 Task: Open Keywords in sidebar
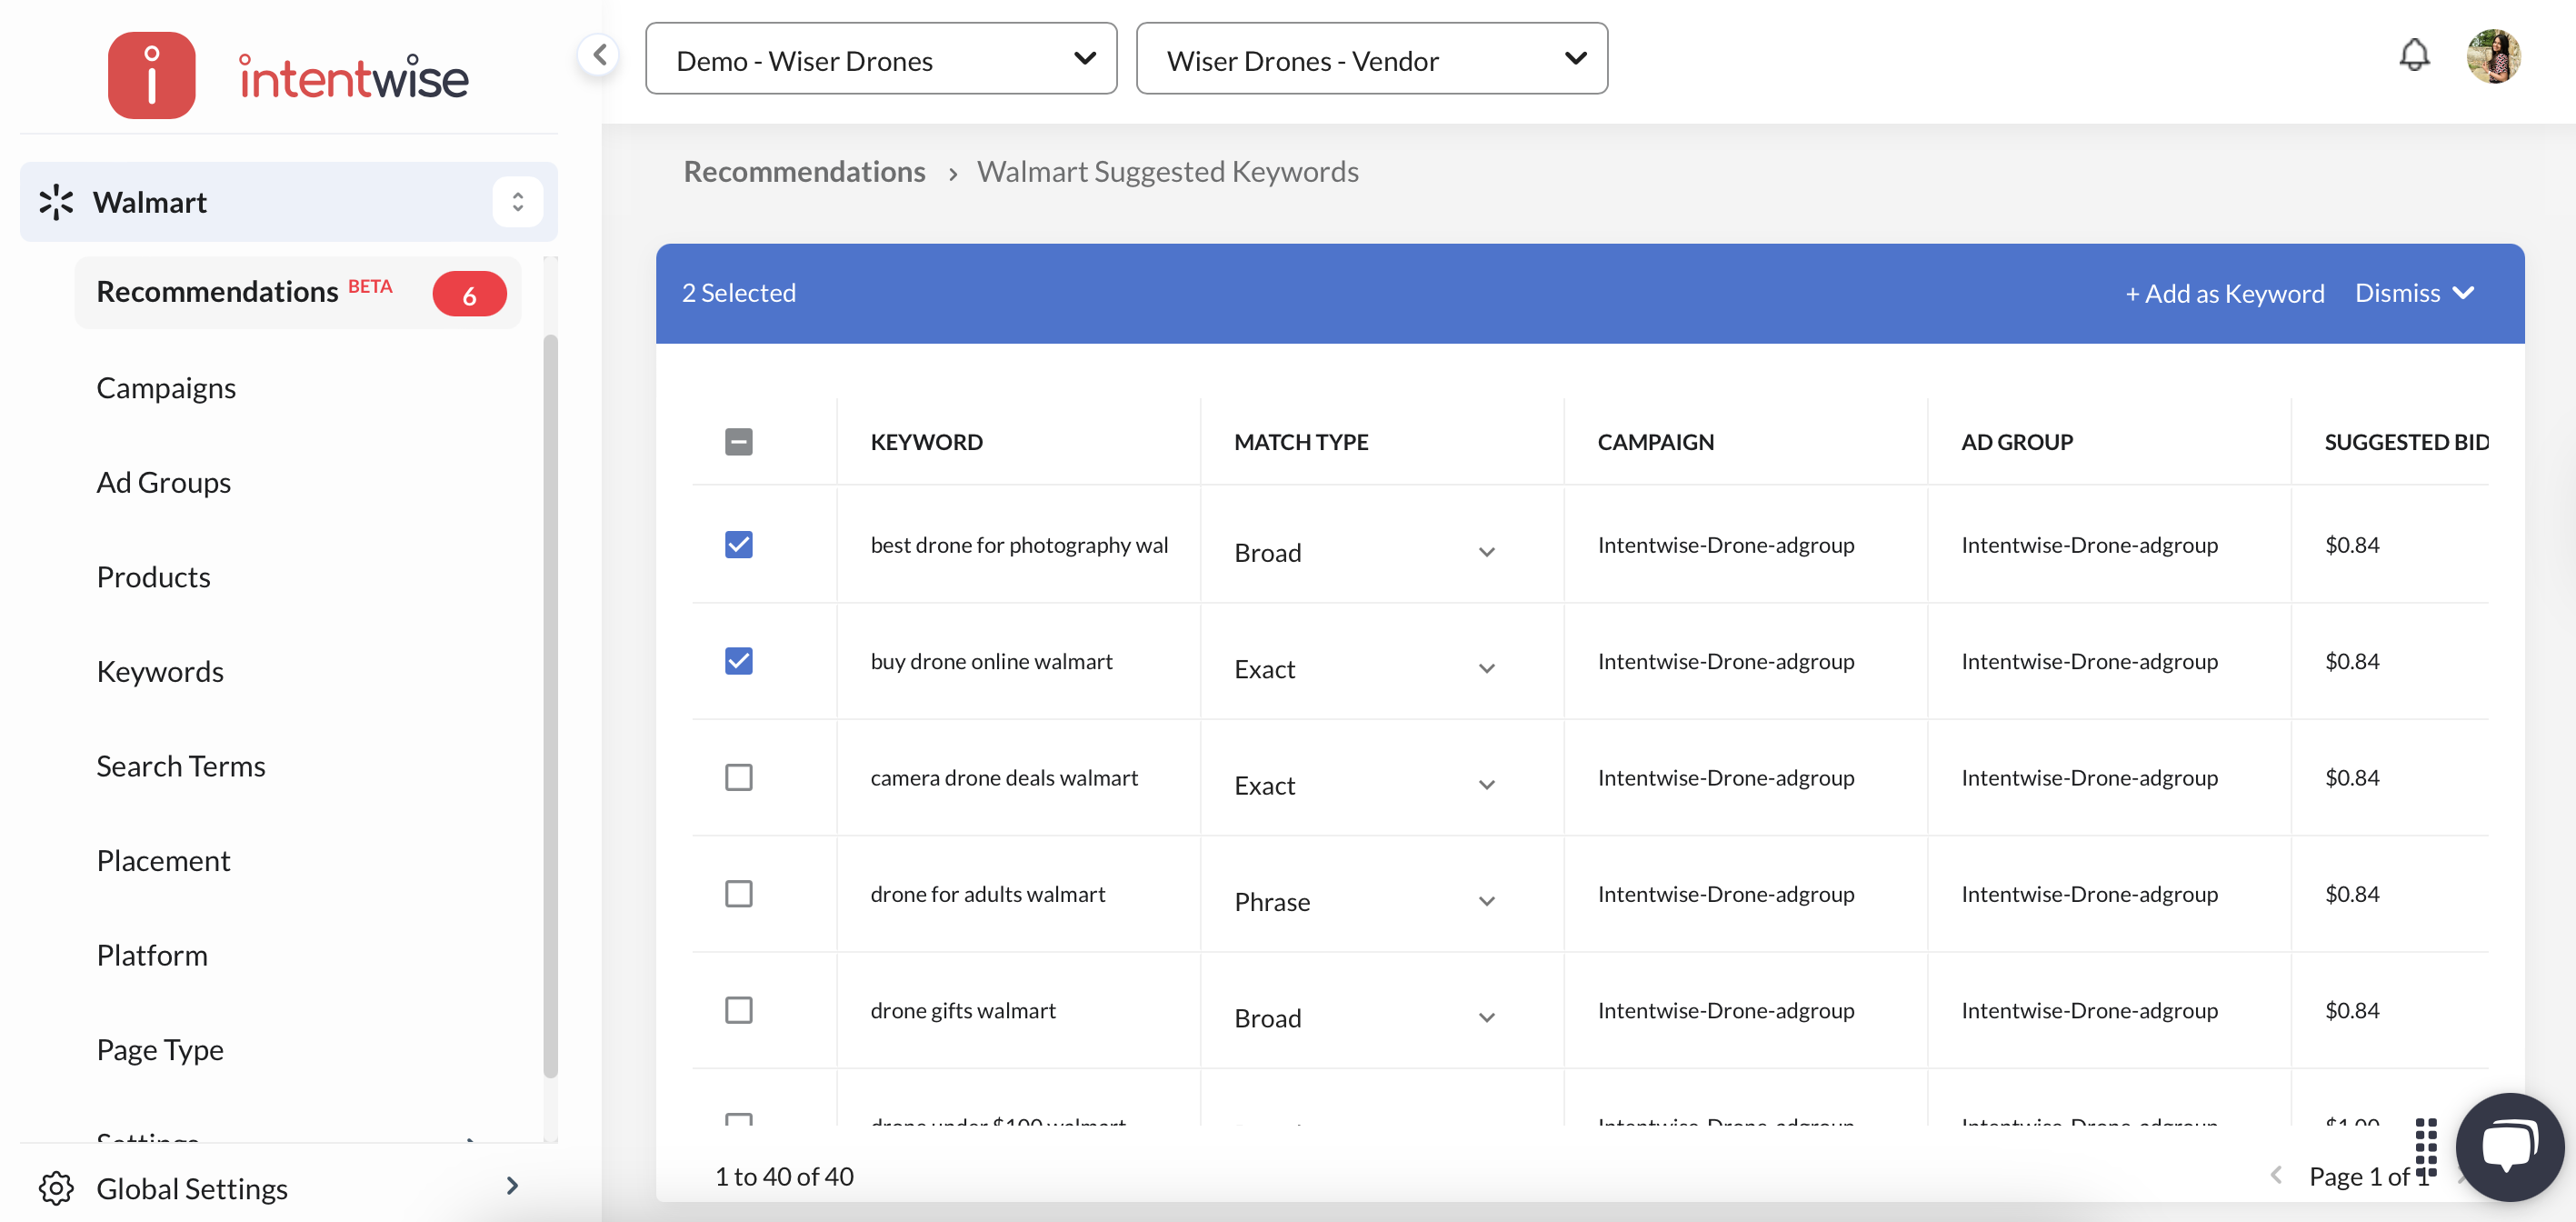tap(160, 672)
